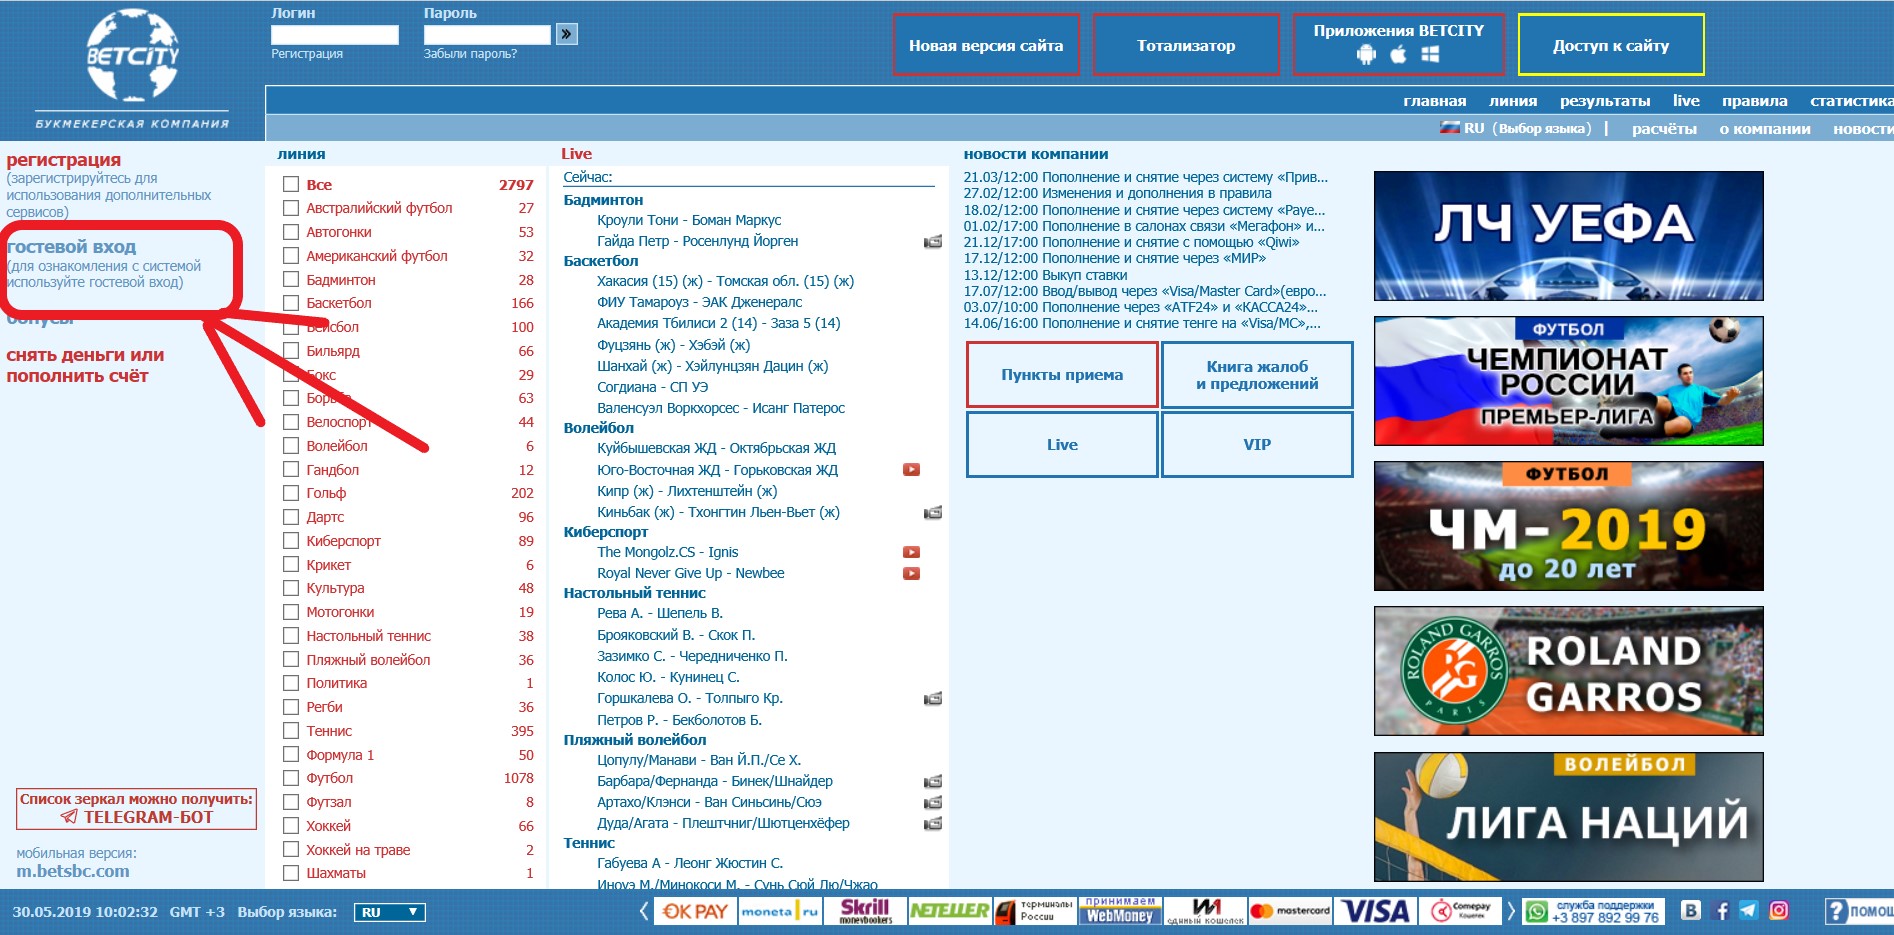
Task: Open Книга жалоб и предложений
Action: 1257,374
